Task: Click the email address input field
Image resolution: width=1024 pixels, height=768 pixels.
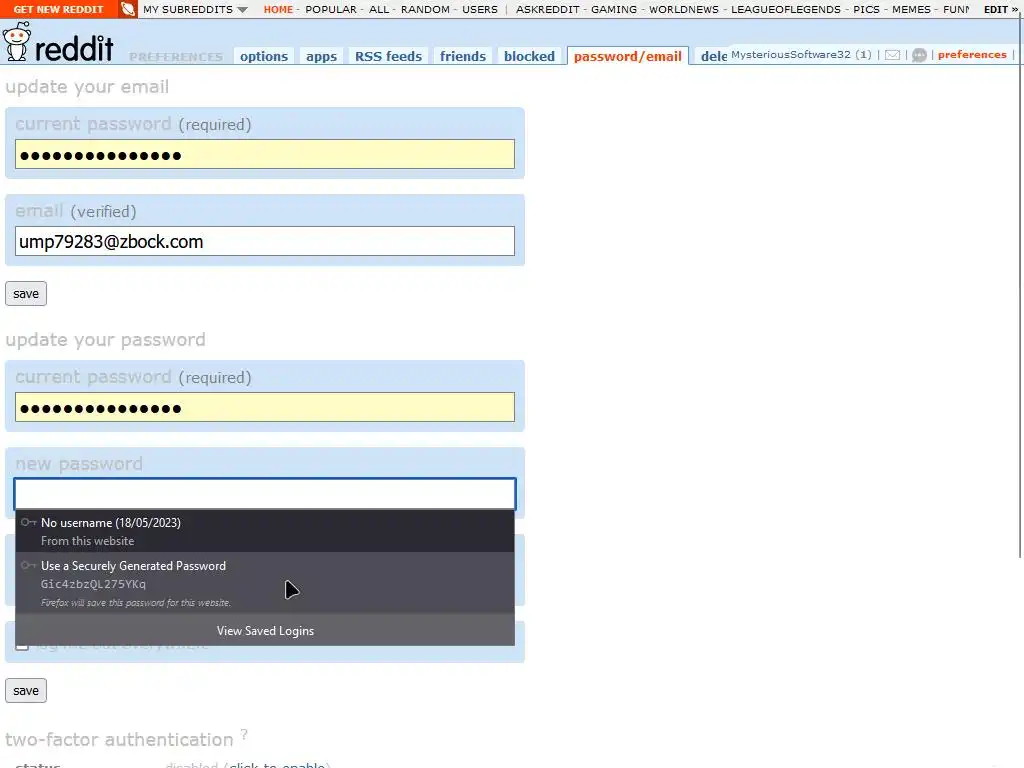Action: pos(264,241)
